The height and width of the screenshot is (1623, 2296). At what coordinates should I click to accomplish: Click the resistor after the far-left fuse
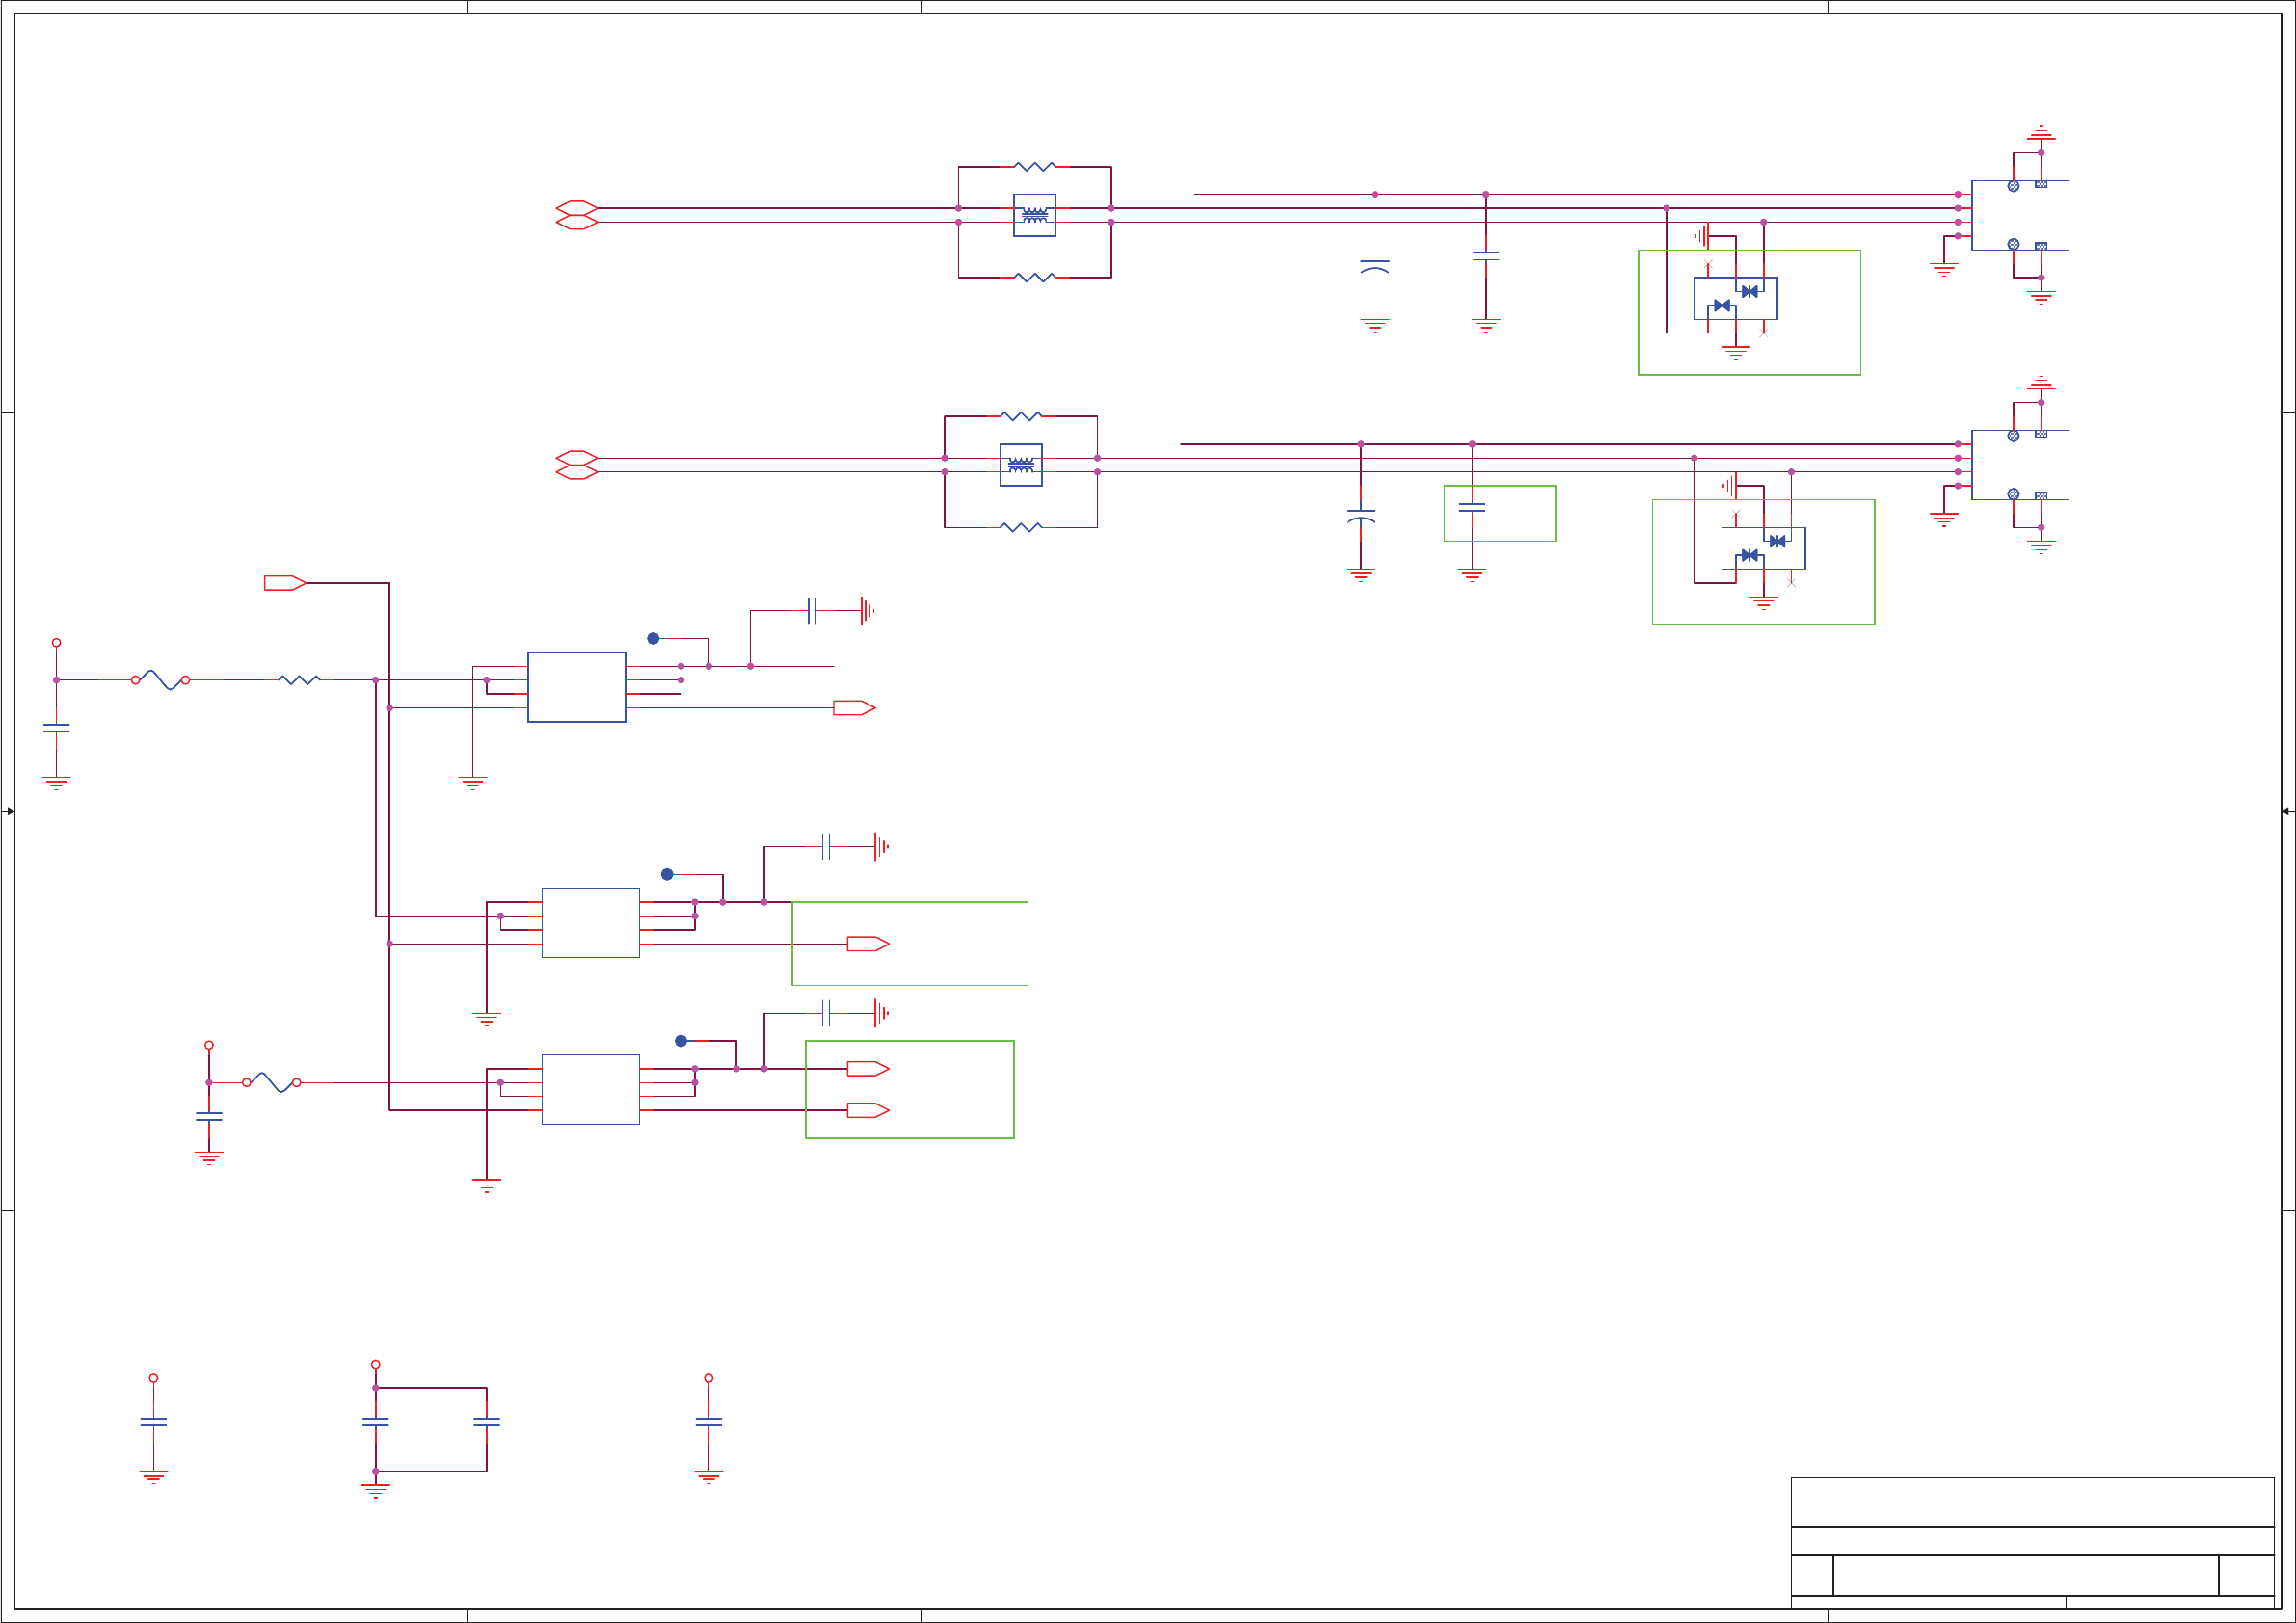pos(299,680)
